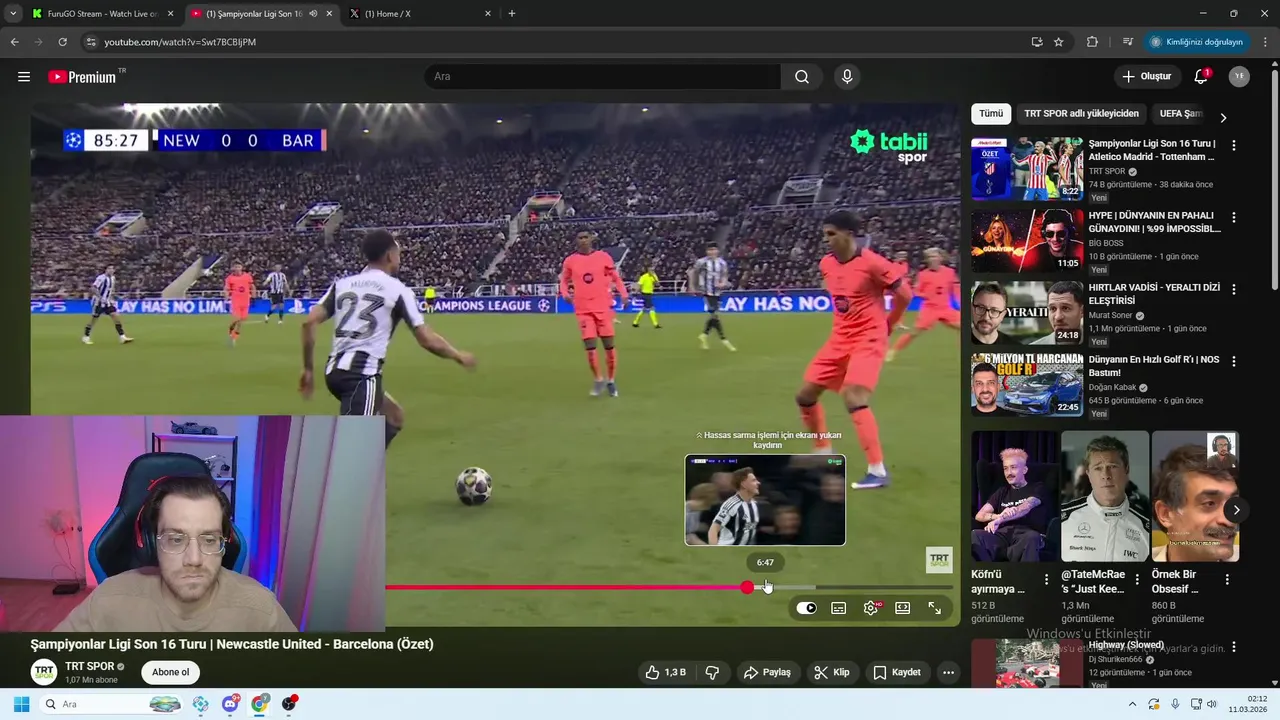This screenshot has width=1280, height=720.
Task: Open options for Dünyanın En Hızlı Golf video
Action: [x=1233, y=361]
